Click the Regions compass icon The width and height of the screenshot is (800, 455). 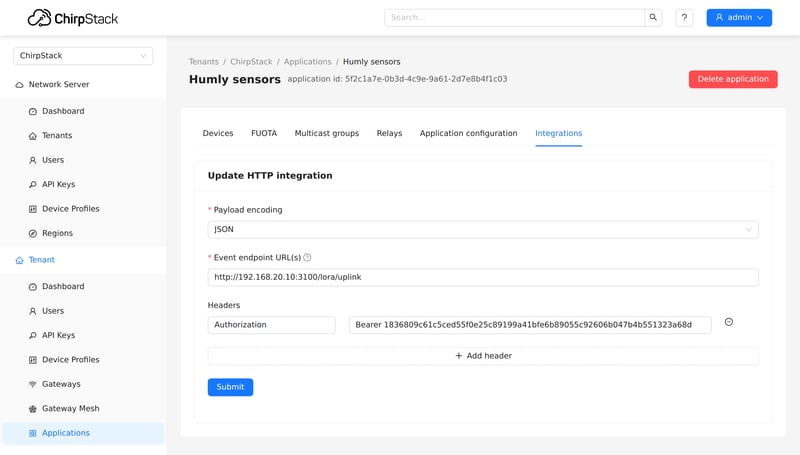pyautogui.click(x=33, y=234)
